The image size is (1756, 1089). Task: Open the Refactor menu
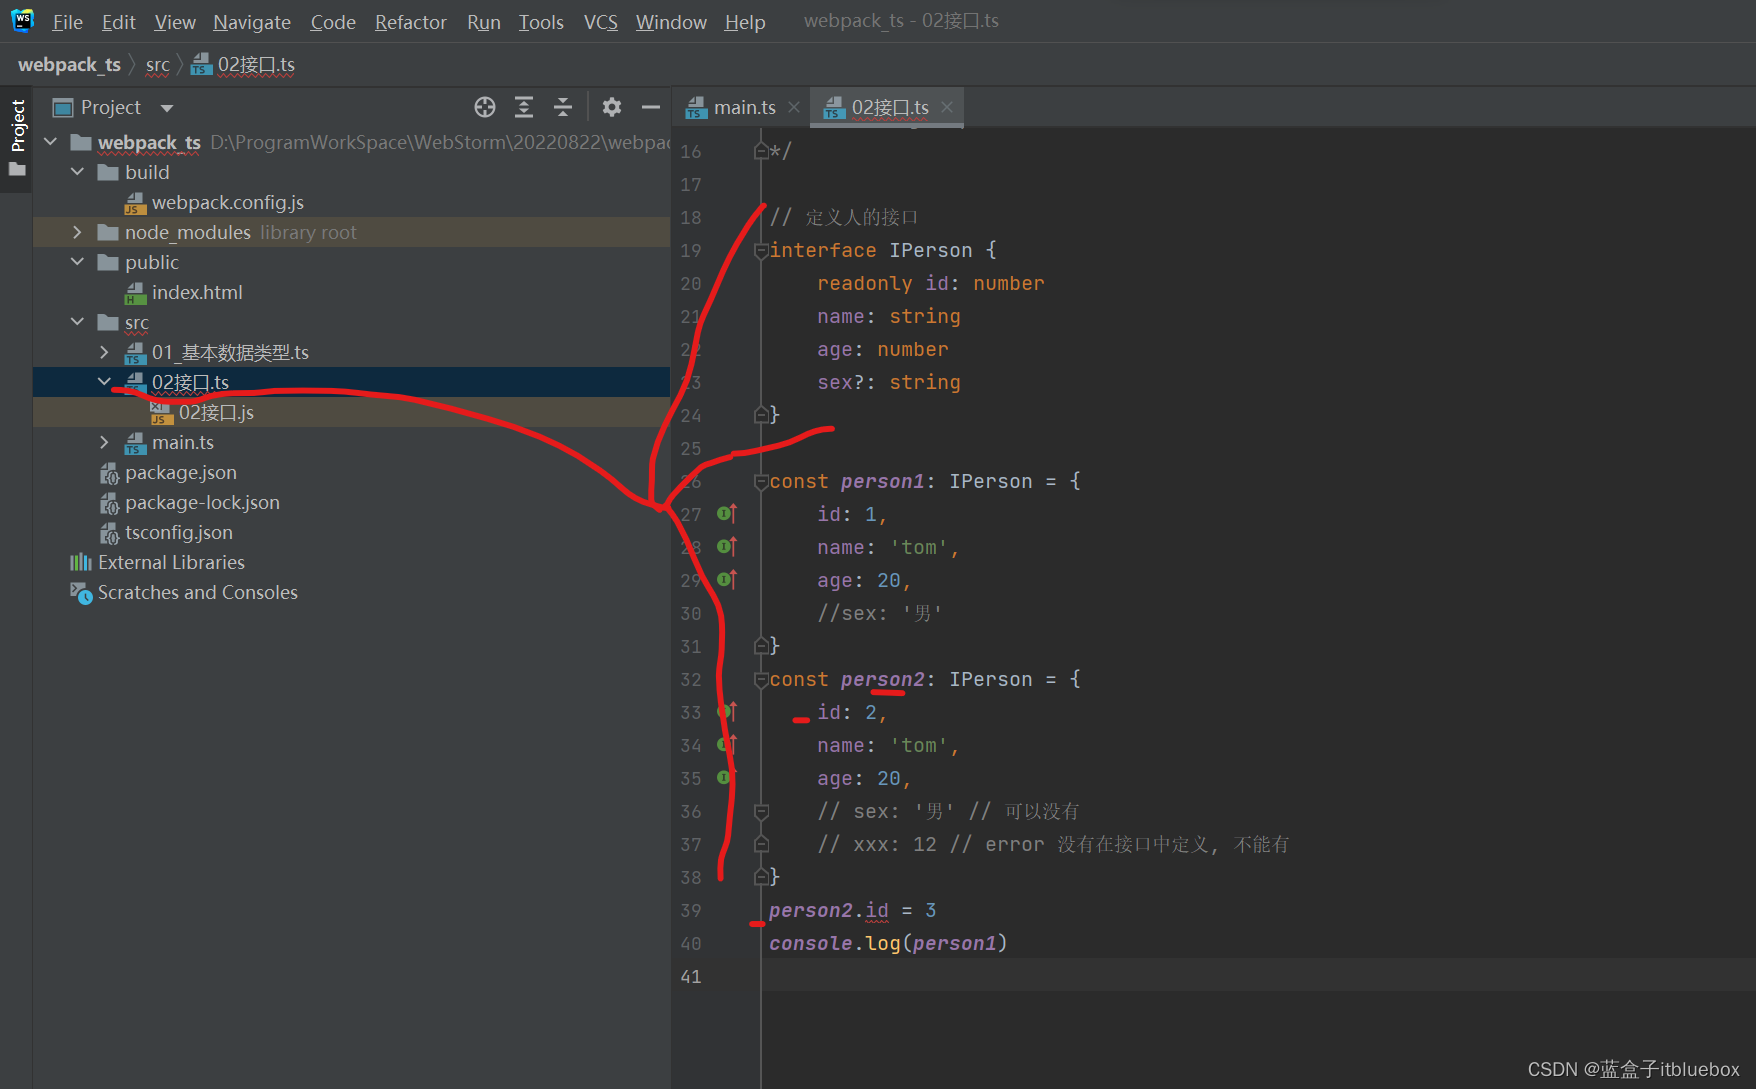[410, 22]
